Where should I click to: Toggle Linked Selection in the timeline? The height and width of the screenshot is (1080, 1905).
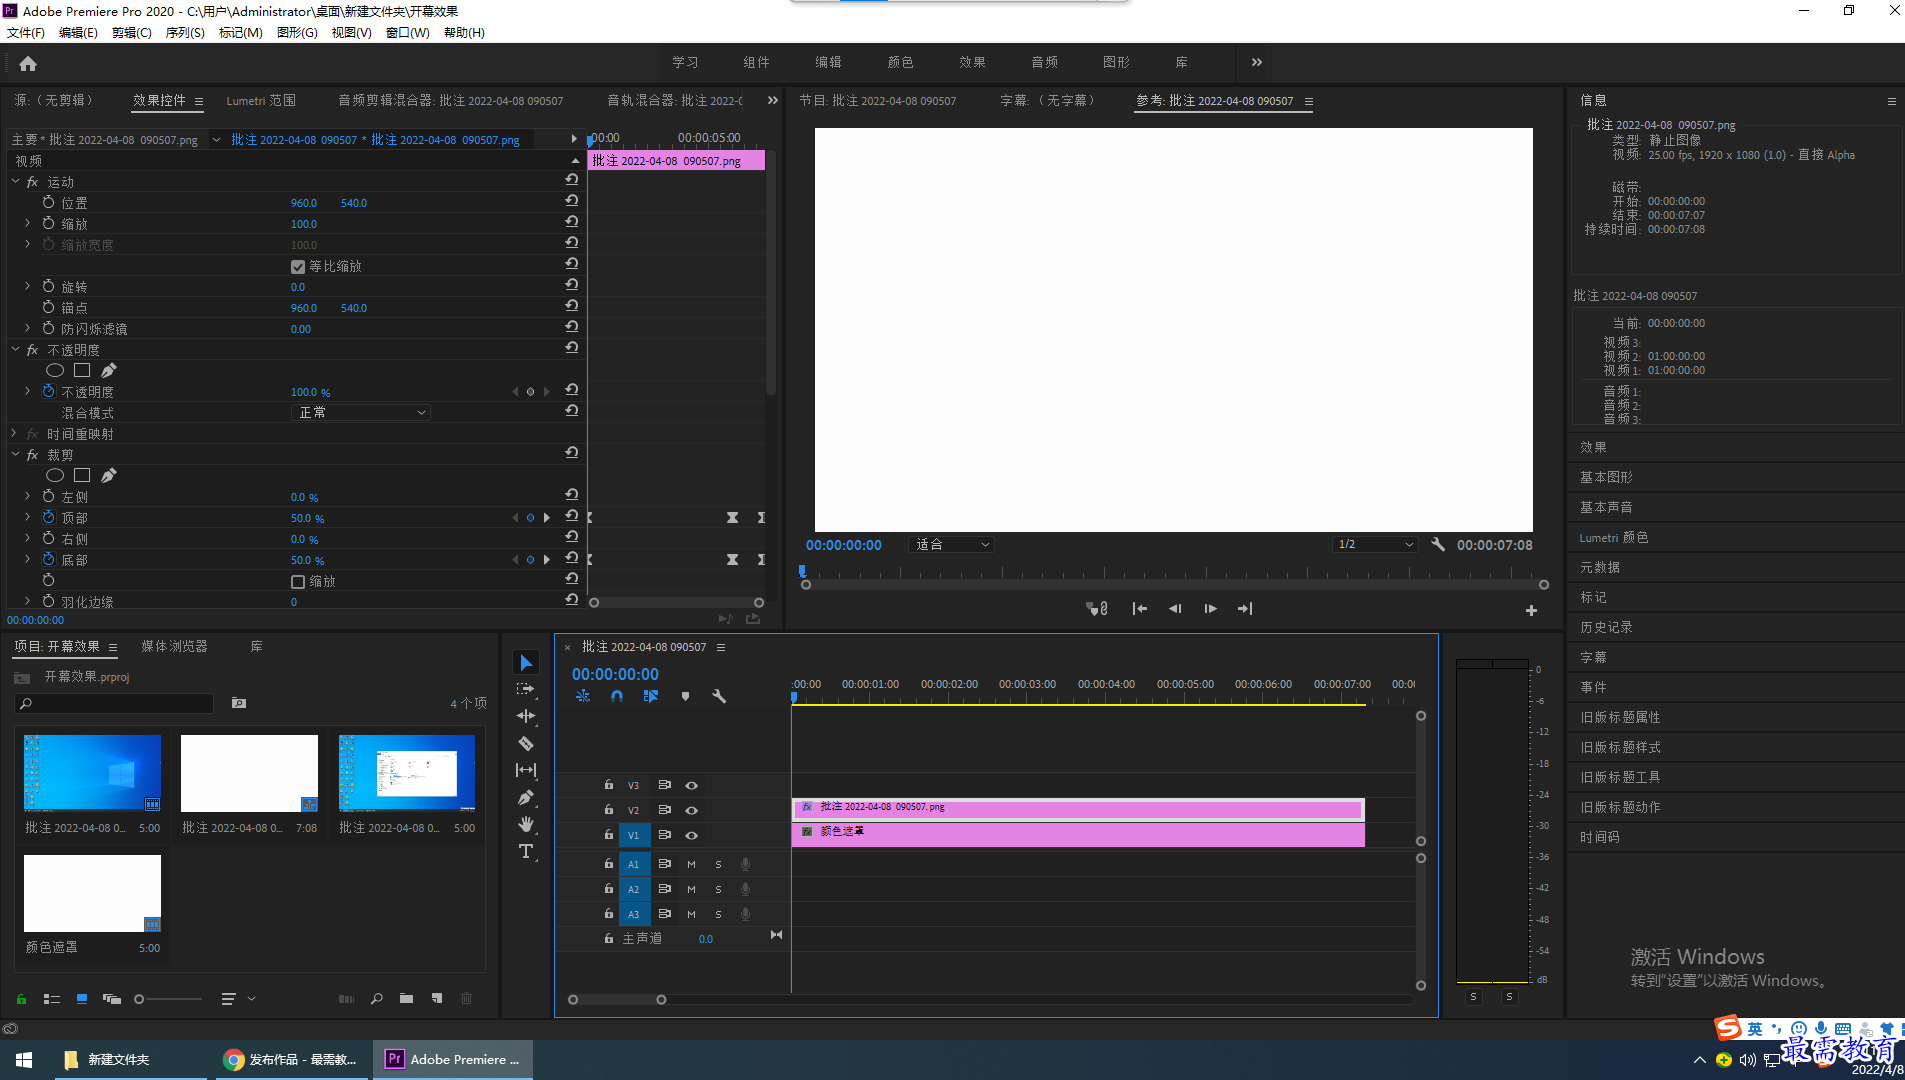(651, 696)
